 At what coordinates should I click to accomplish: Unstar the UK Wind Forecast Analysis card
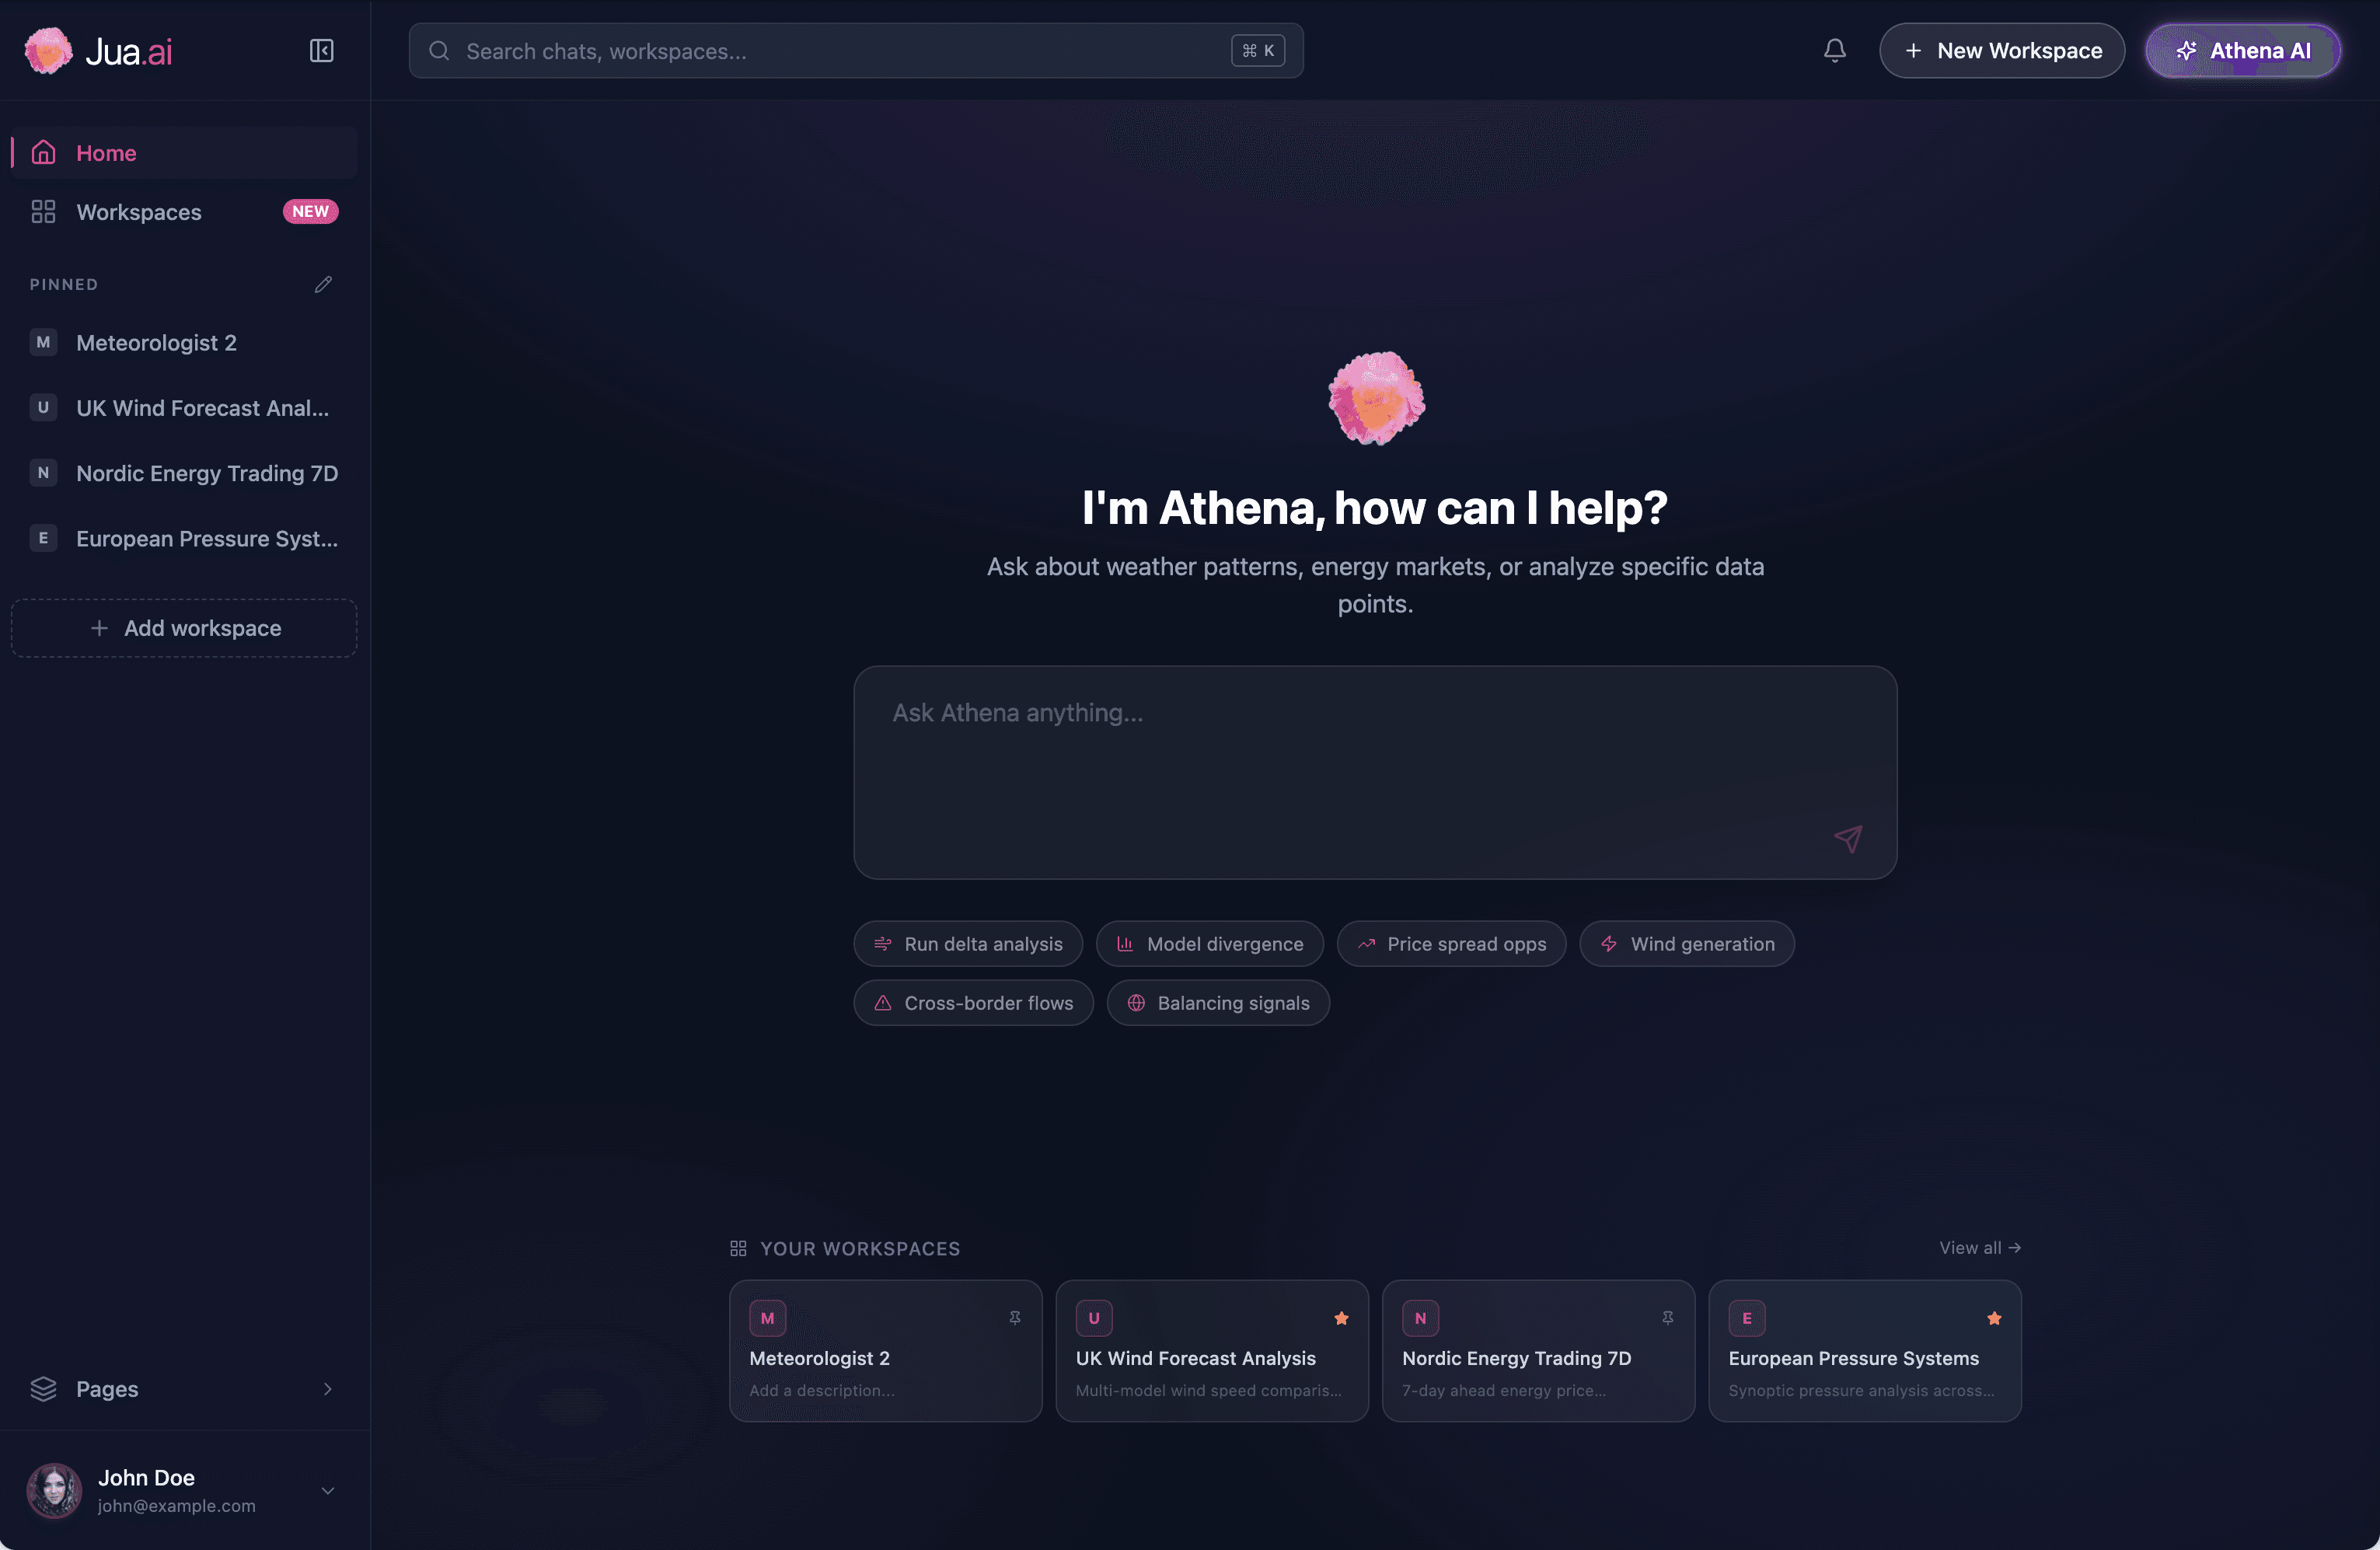[x=1341, y=1318]
